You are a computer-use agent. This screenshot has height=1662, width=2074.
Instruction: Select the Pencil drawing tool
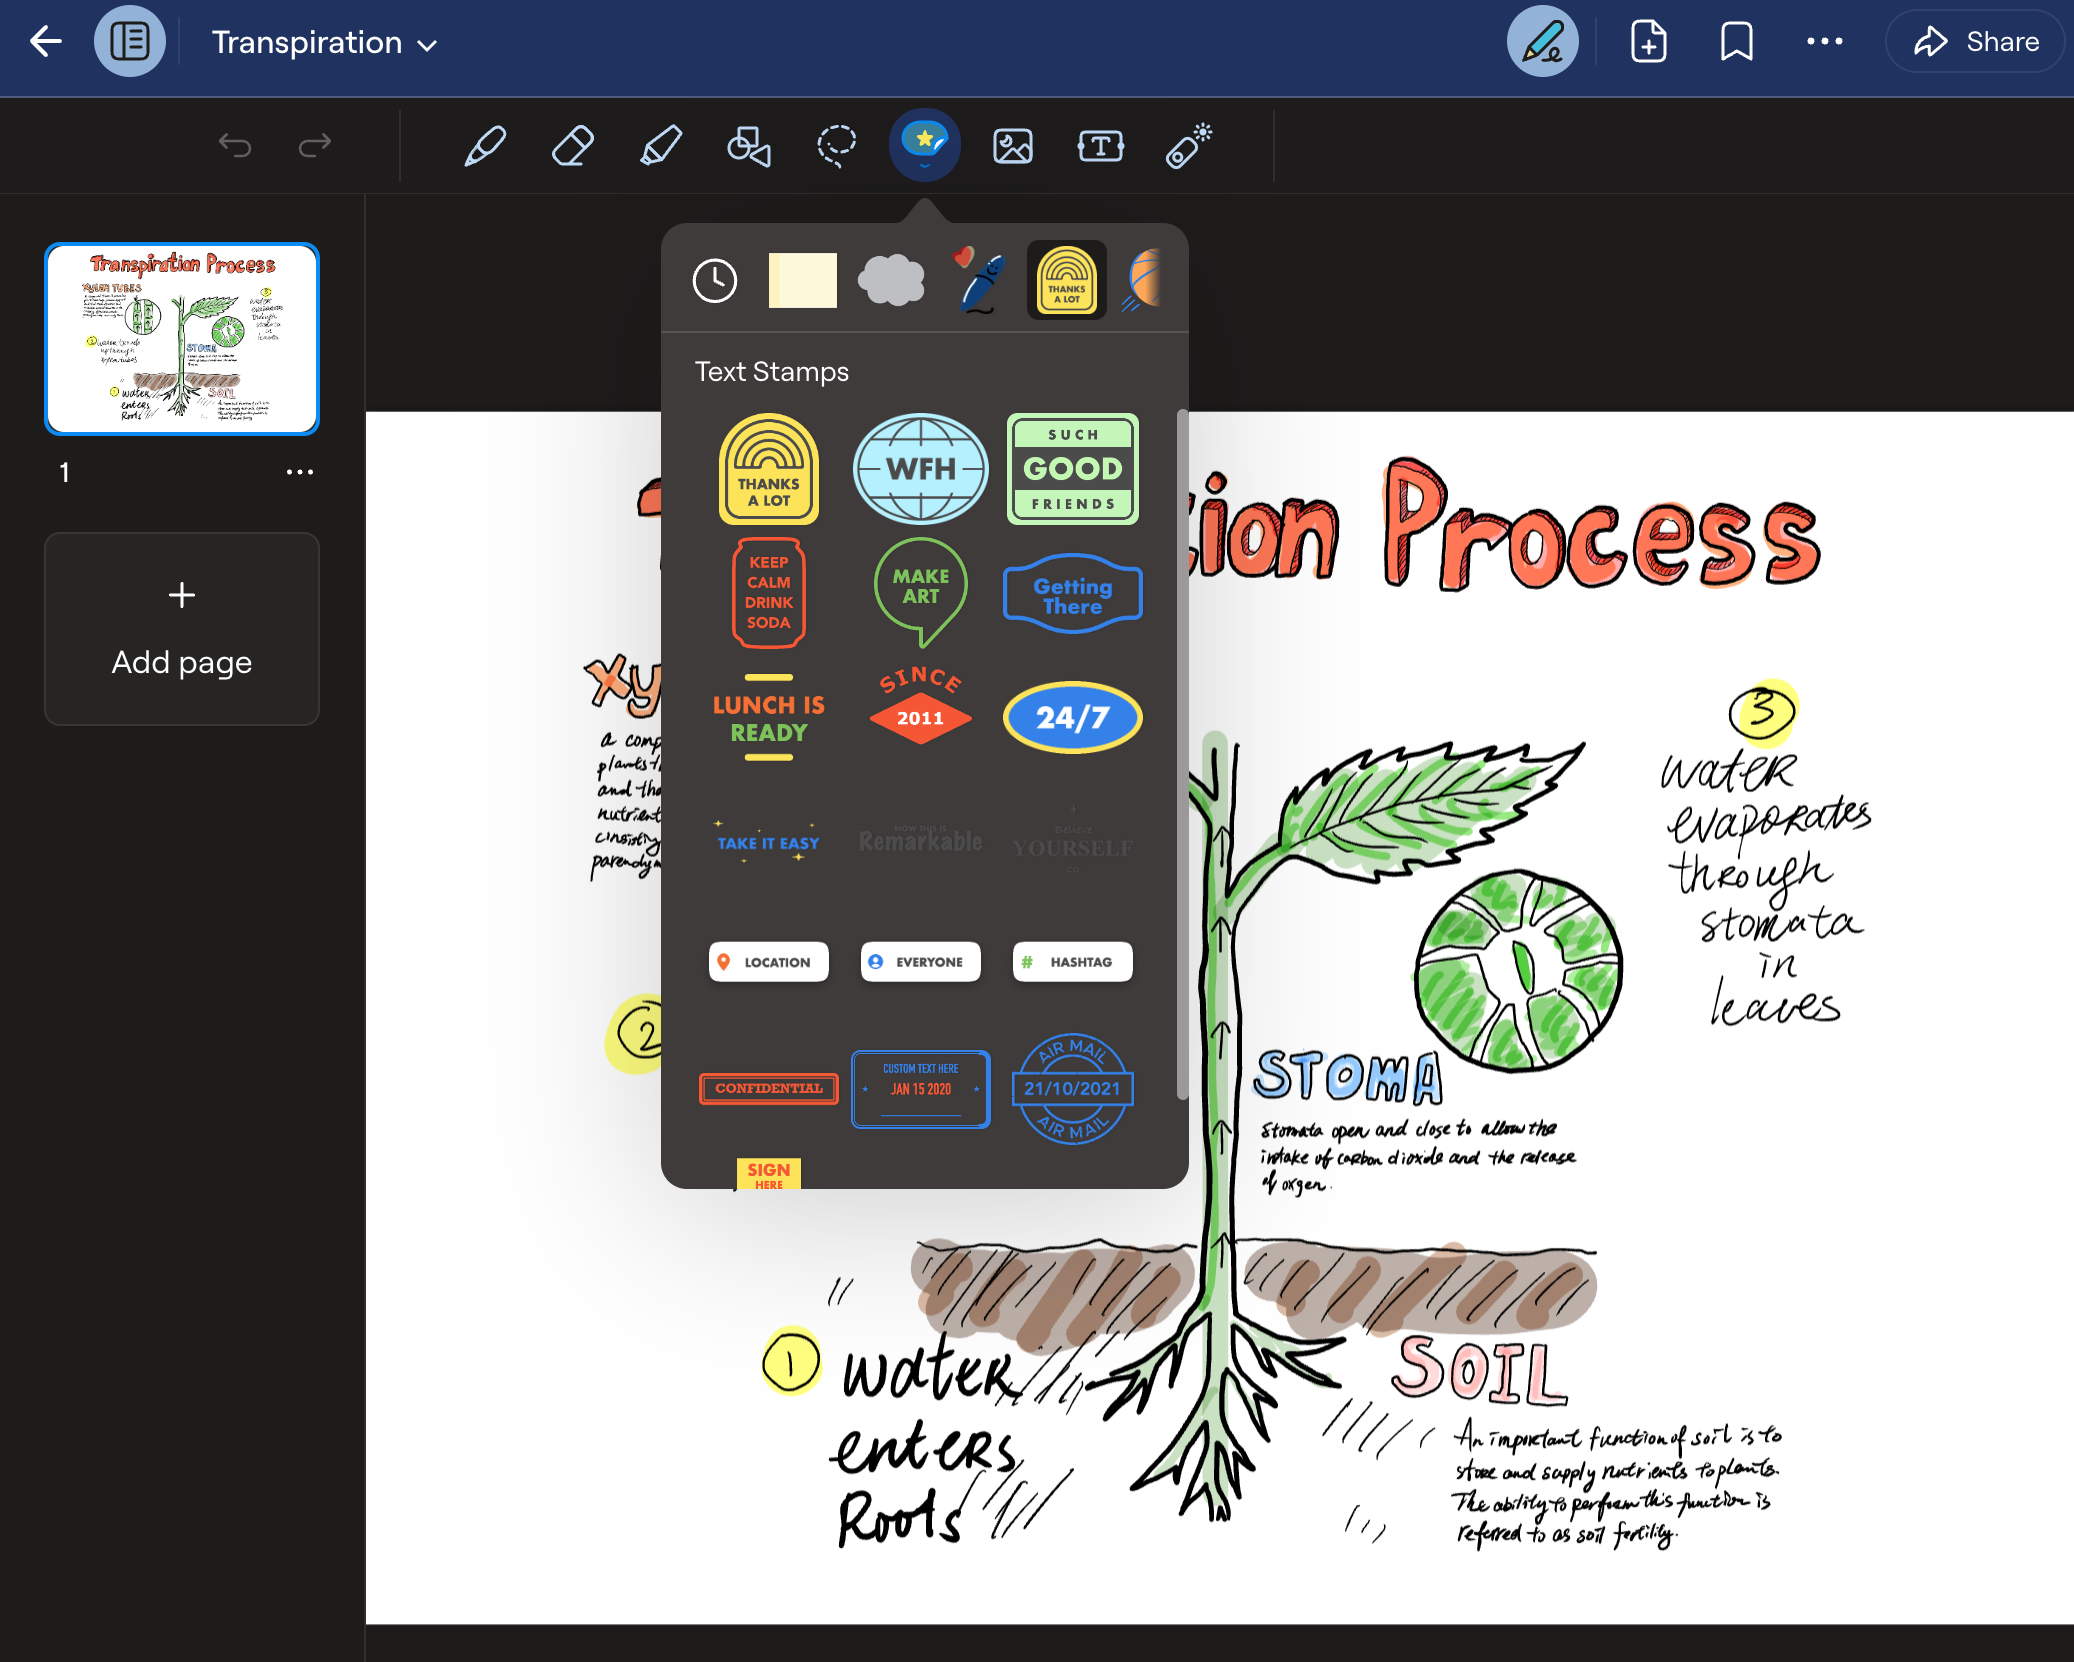click(x=485, y=146)
